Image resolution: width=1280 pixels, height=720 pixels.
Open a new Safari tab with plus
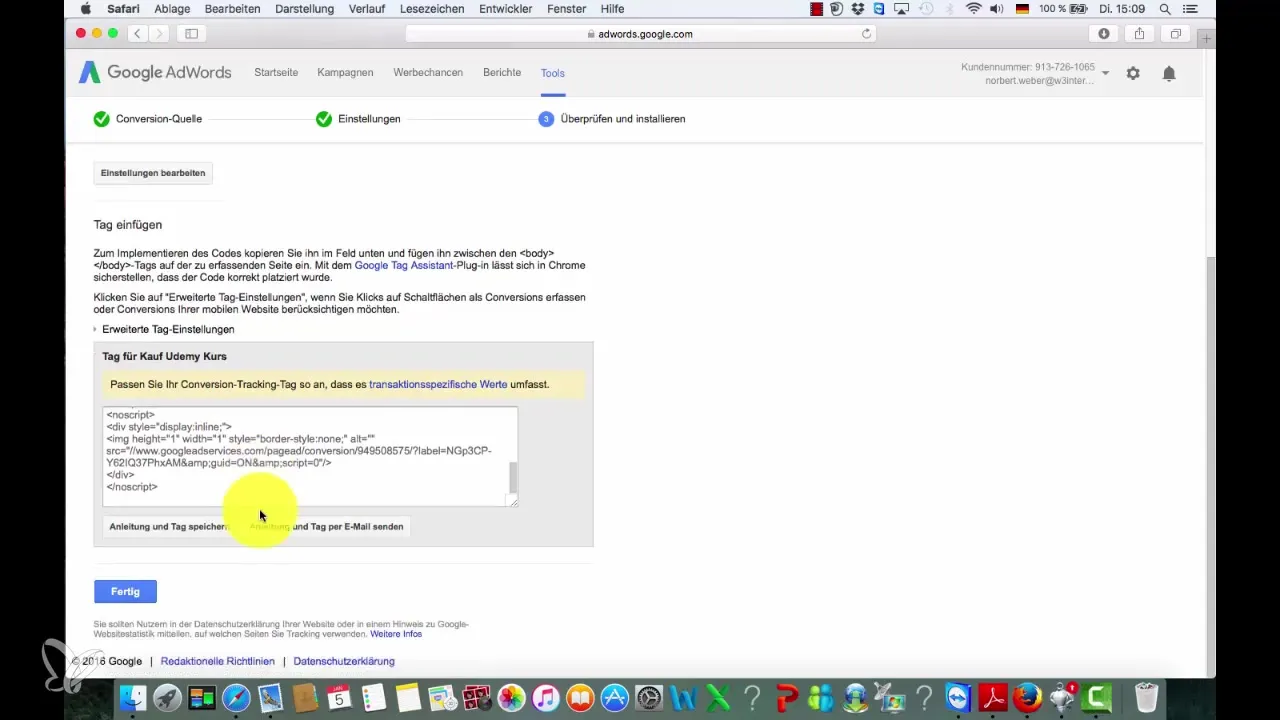tap(1206, 38)
